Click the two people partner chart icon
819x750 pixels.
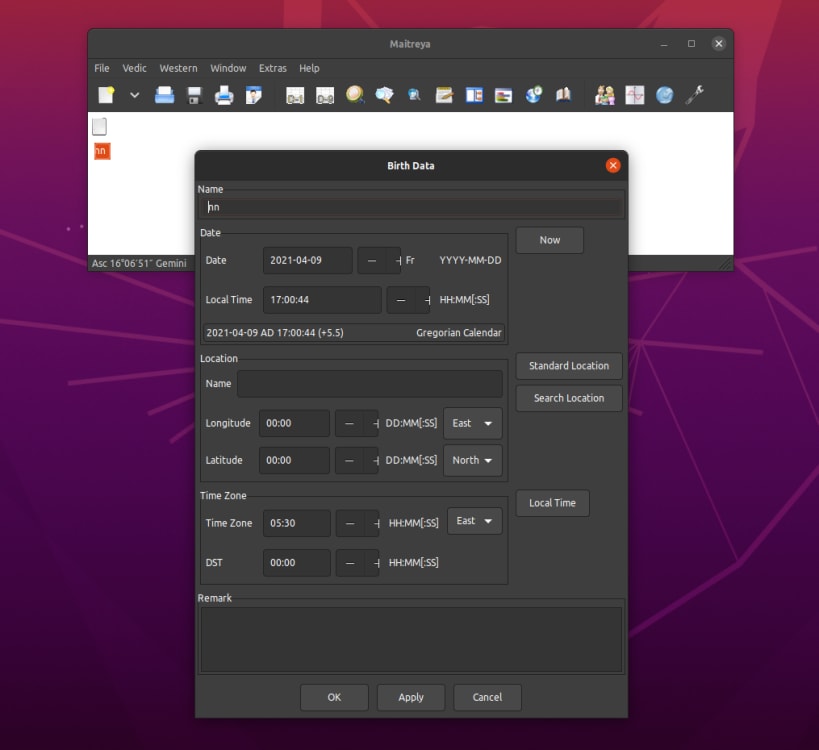[x=604, y=95]
